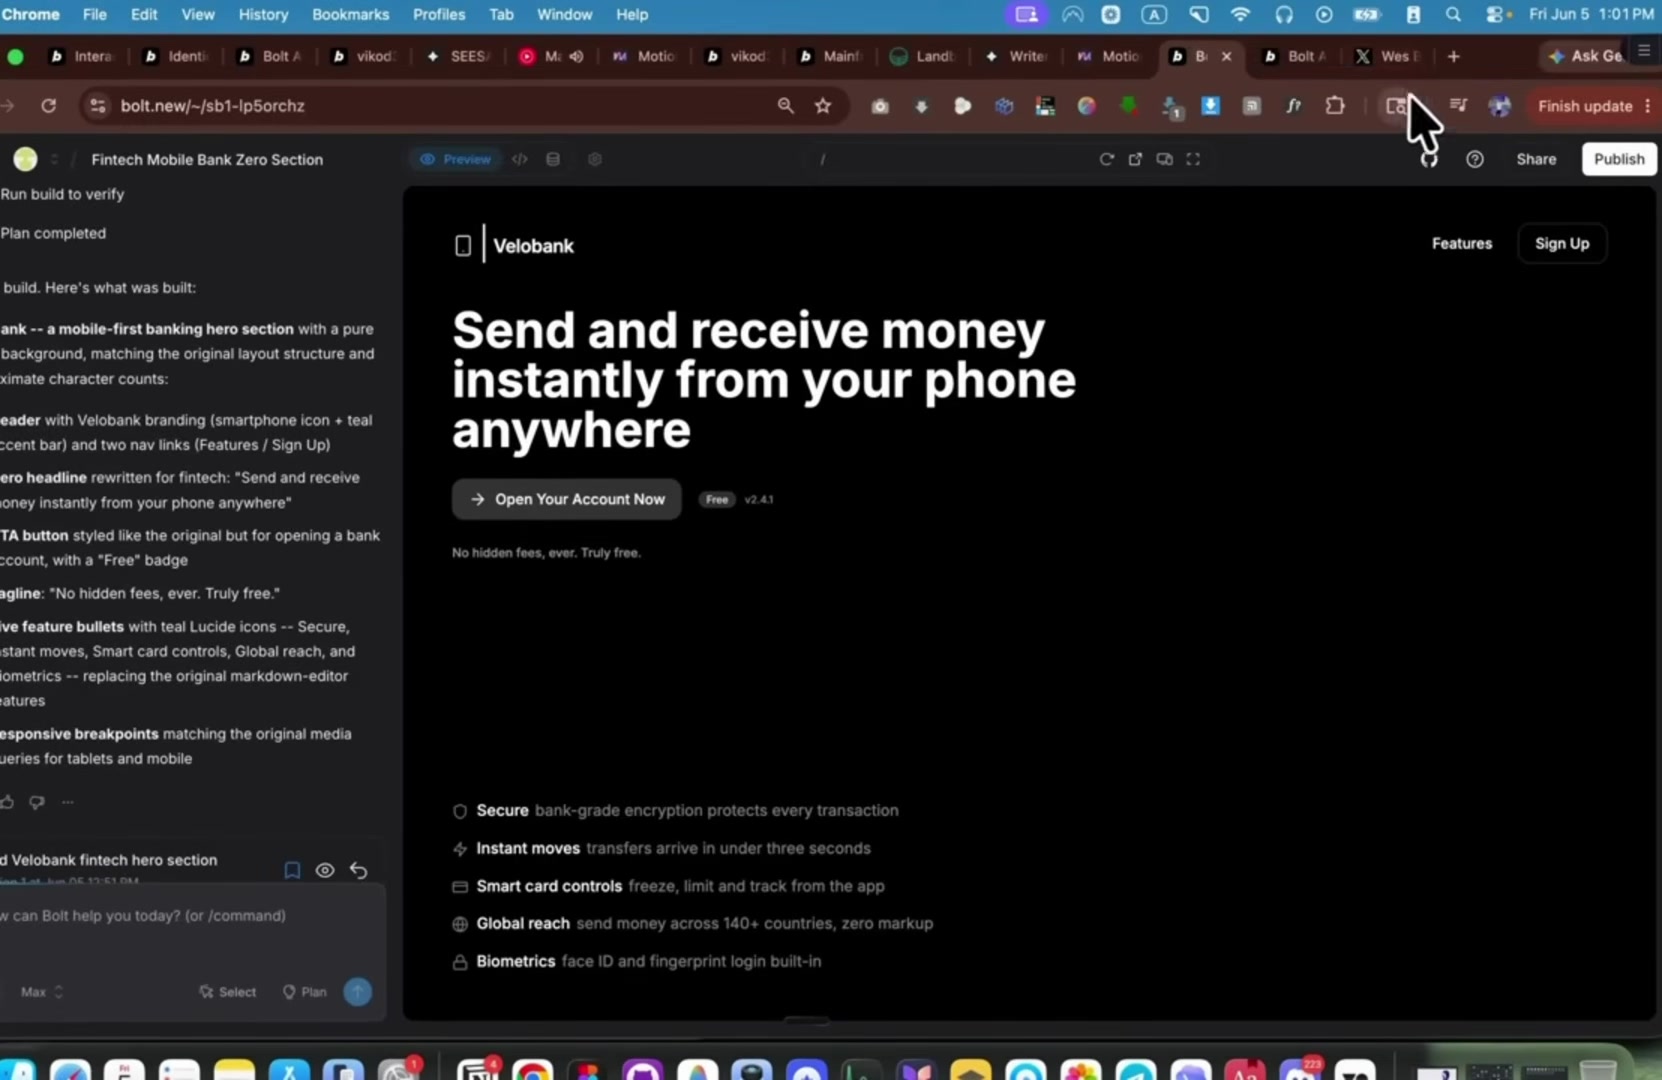Image resolution: width=1662 pixels, height=1080 pixels.
Task: Click the Finish update button
Action: pyautogui.click(x=1585, y=106)
